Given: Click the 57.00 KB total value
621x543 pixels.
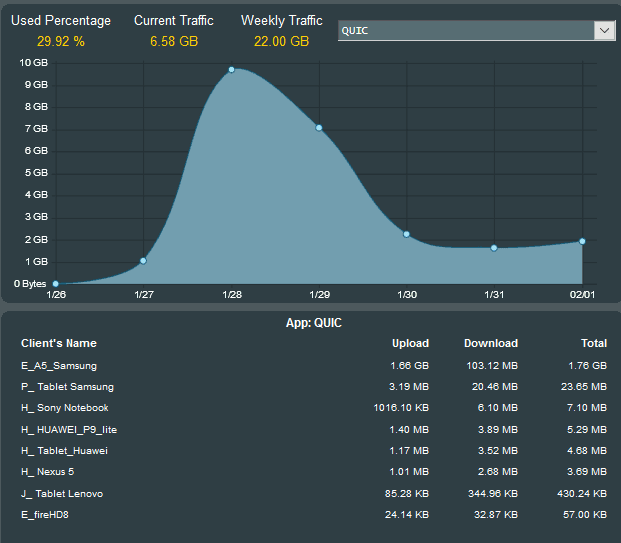Looking at the screenshot, I should click(x=585, y=515).
